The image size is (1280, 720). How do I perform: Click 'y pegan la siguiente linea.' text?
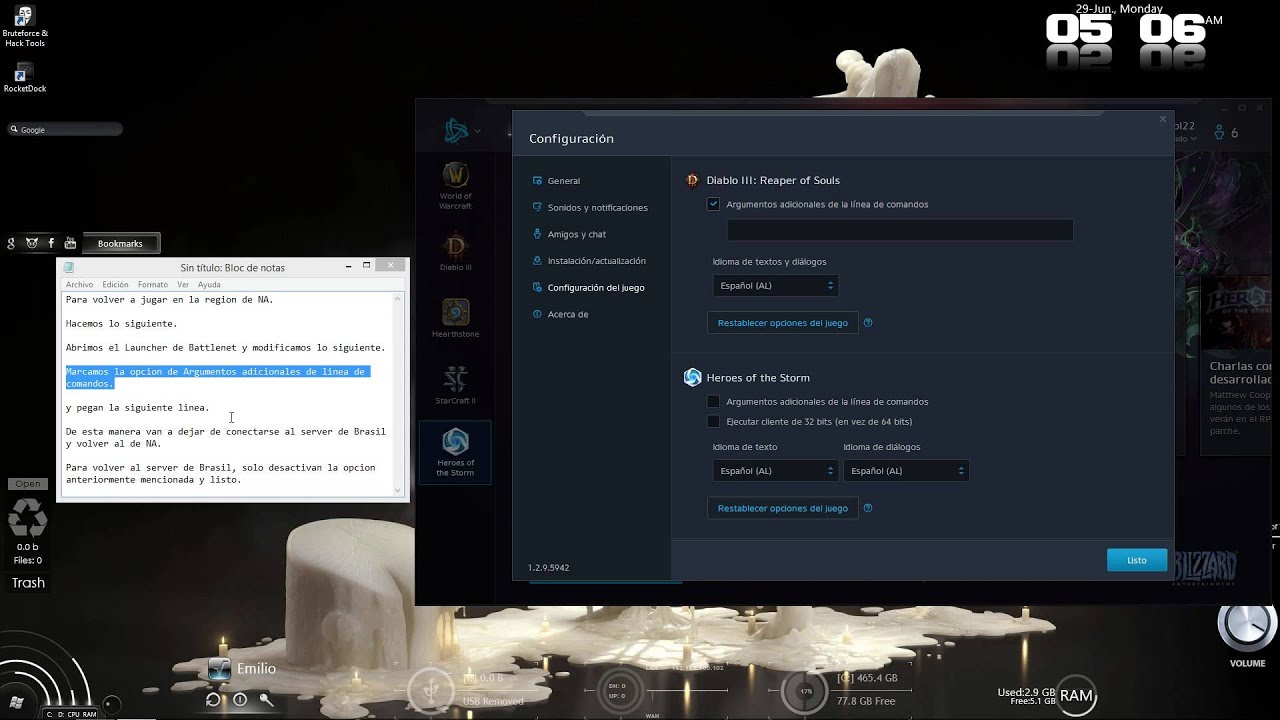click(137, 408)
